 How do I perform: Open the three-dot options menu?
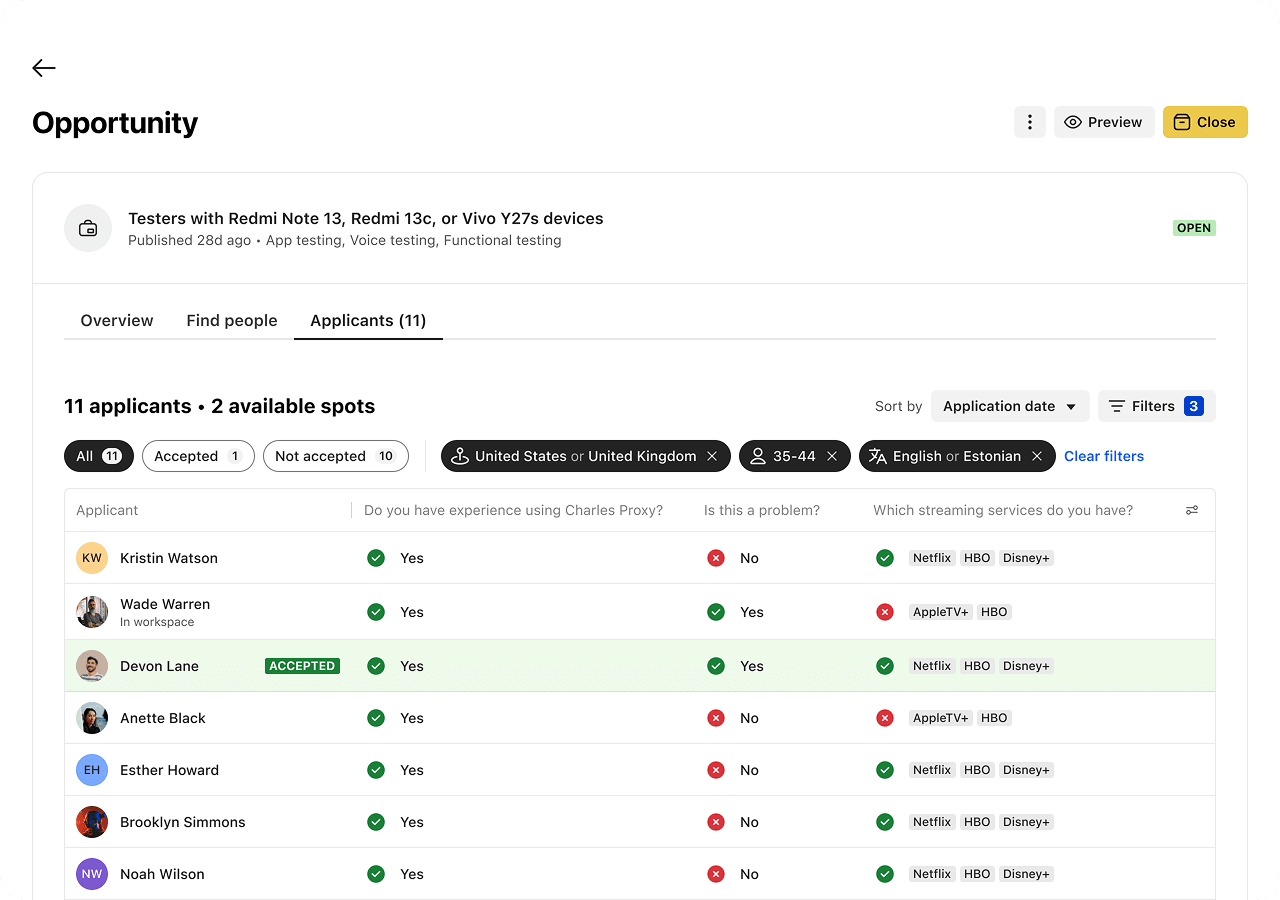coord(1029,121)
